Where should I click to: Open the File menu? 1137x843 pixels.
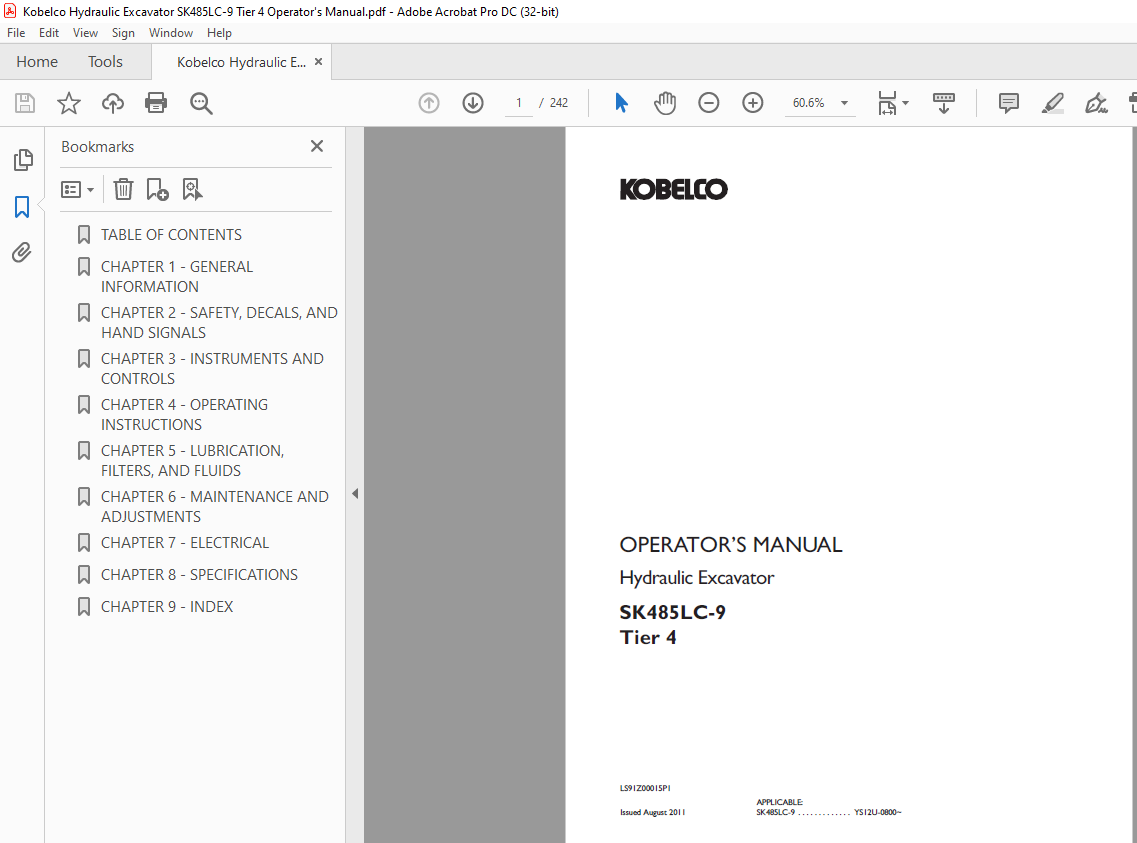tap(16, 33)
